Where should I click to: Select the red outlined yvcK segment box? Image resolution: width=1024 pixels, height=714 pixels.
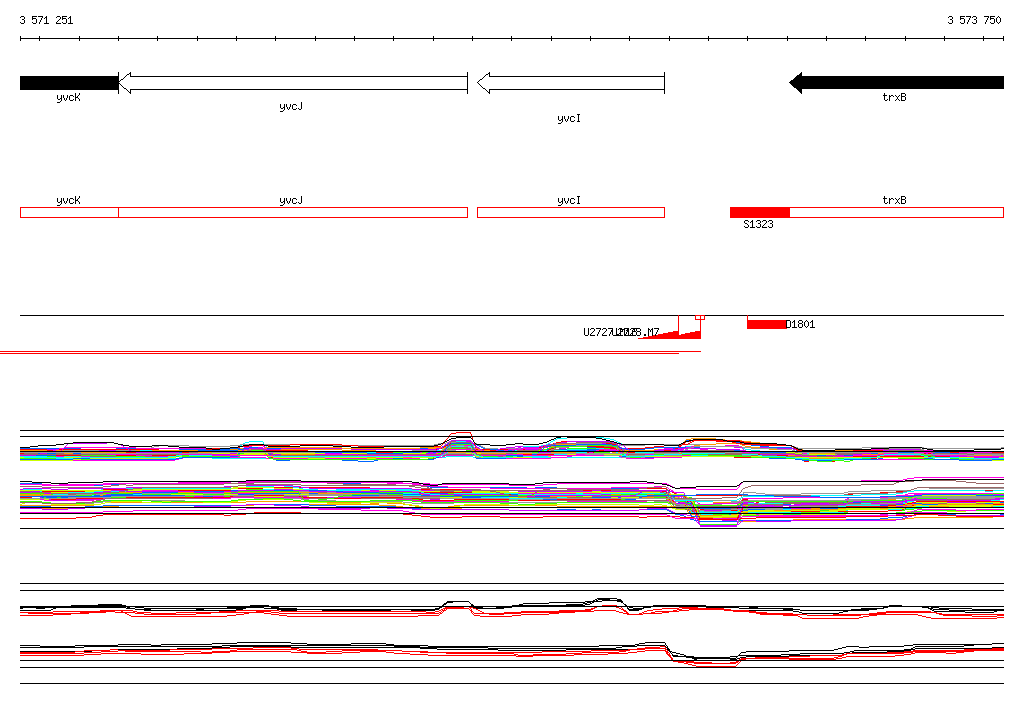(69, 212)
